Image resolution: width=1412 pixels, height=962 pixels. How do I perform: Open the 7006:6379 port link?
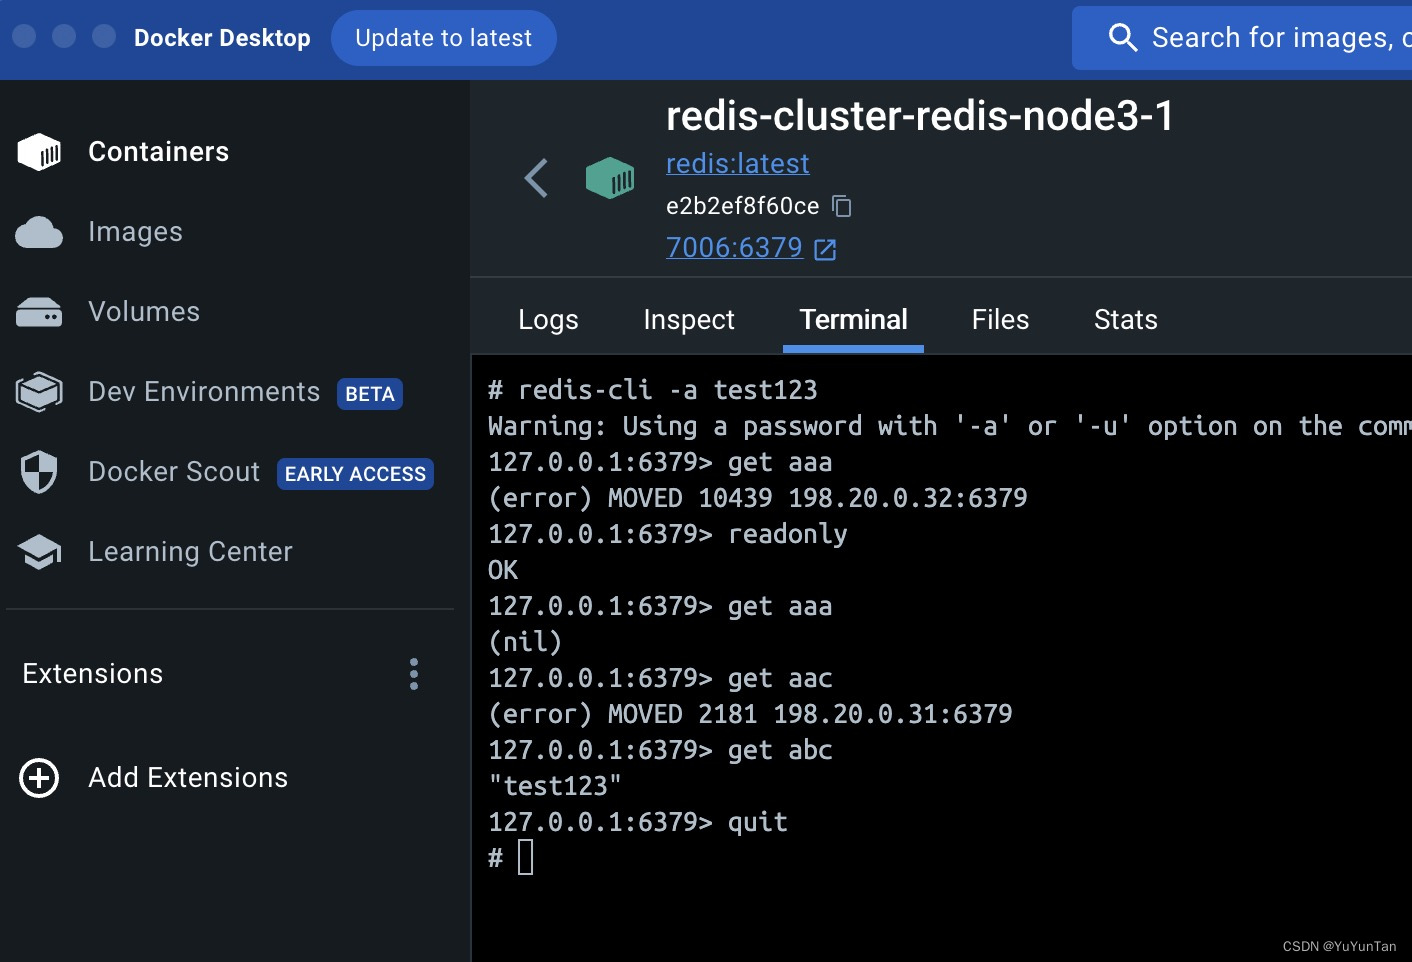point(735,247)
